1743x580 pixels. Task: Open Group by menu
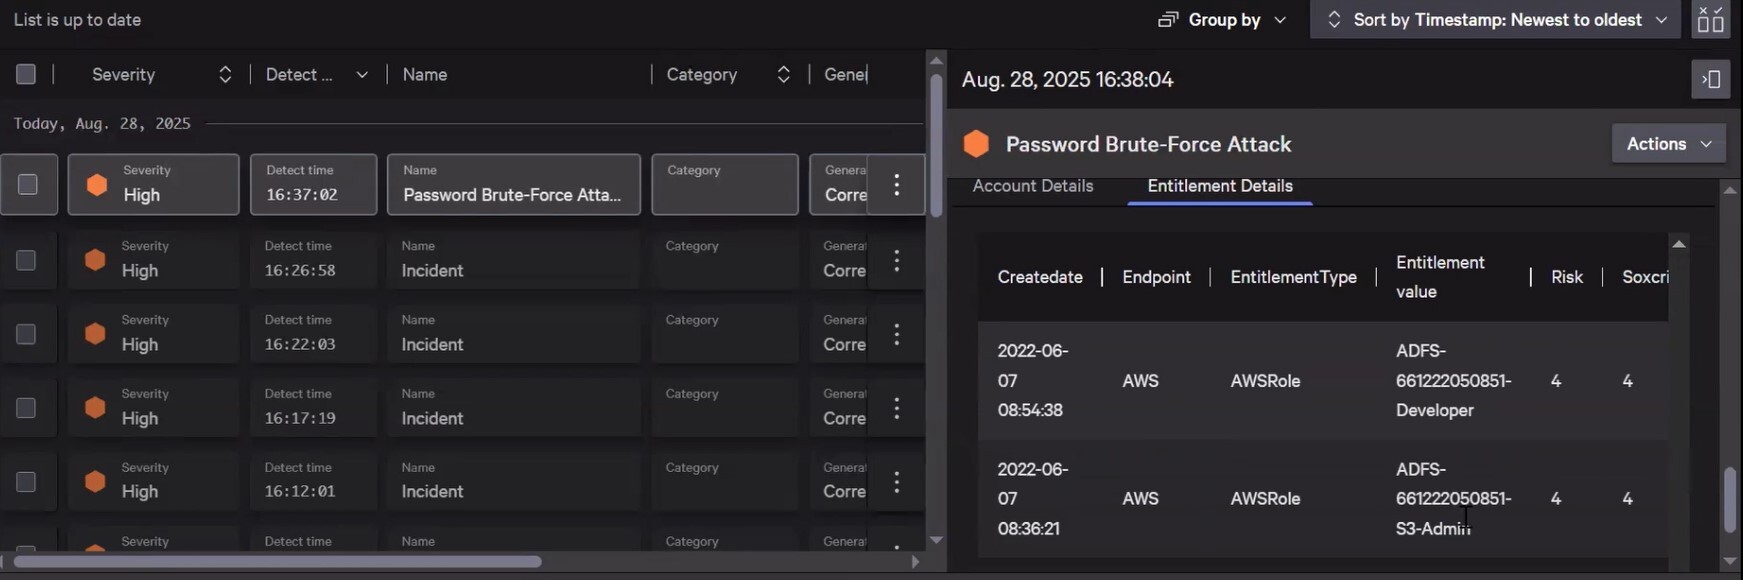tap(1222, 20)
